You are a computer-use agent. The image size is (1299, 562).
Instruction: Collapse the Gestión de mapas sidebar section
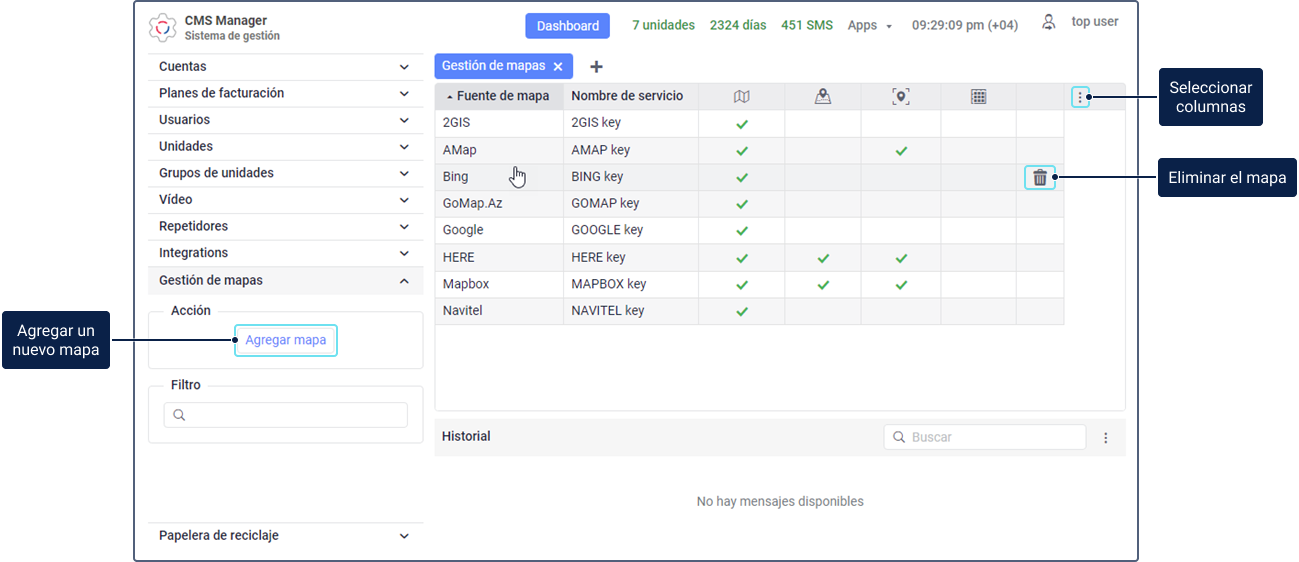pos(404,281)
